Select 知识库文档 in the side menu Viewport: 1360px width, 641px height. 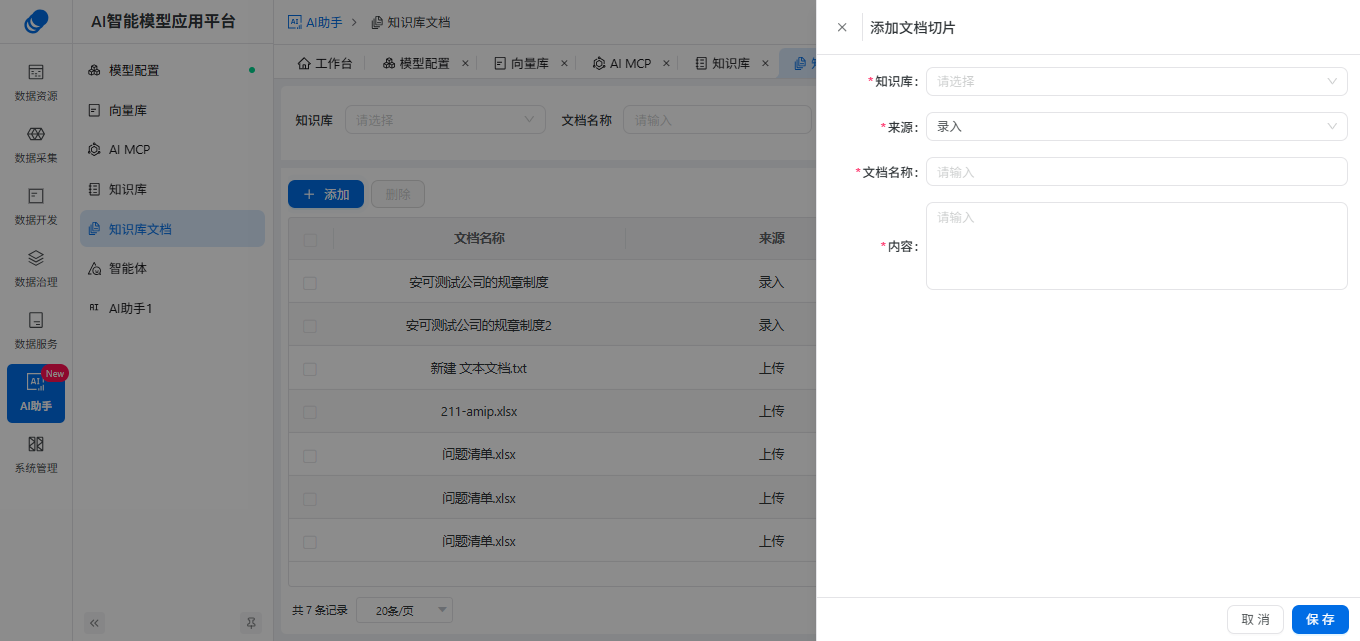[x=172, y=229]
